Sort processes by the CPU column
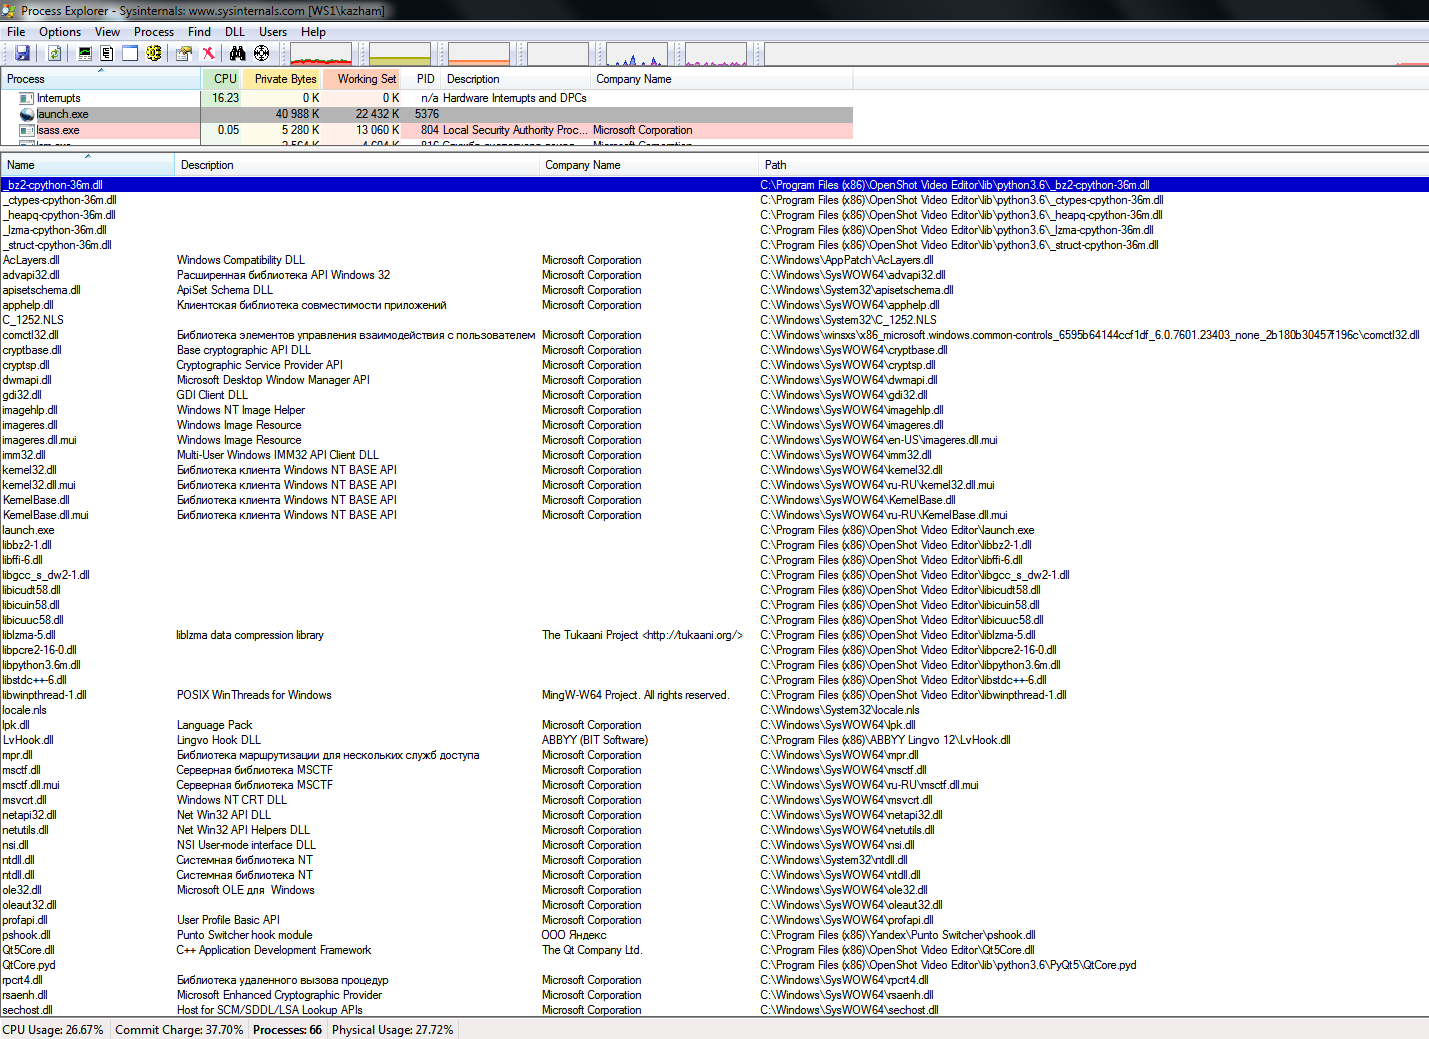This screenshot has height=1039, width=1429. click(224, 78)
